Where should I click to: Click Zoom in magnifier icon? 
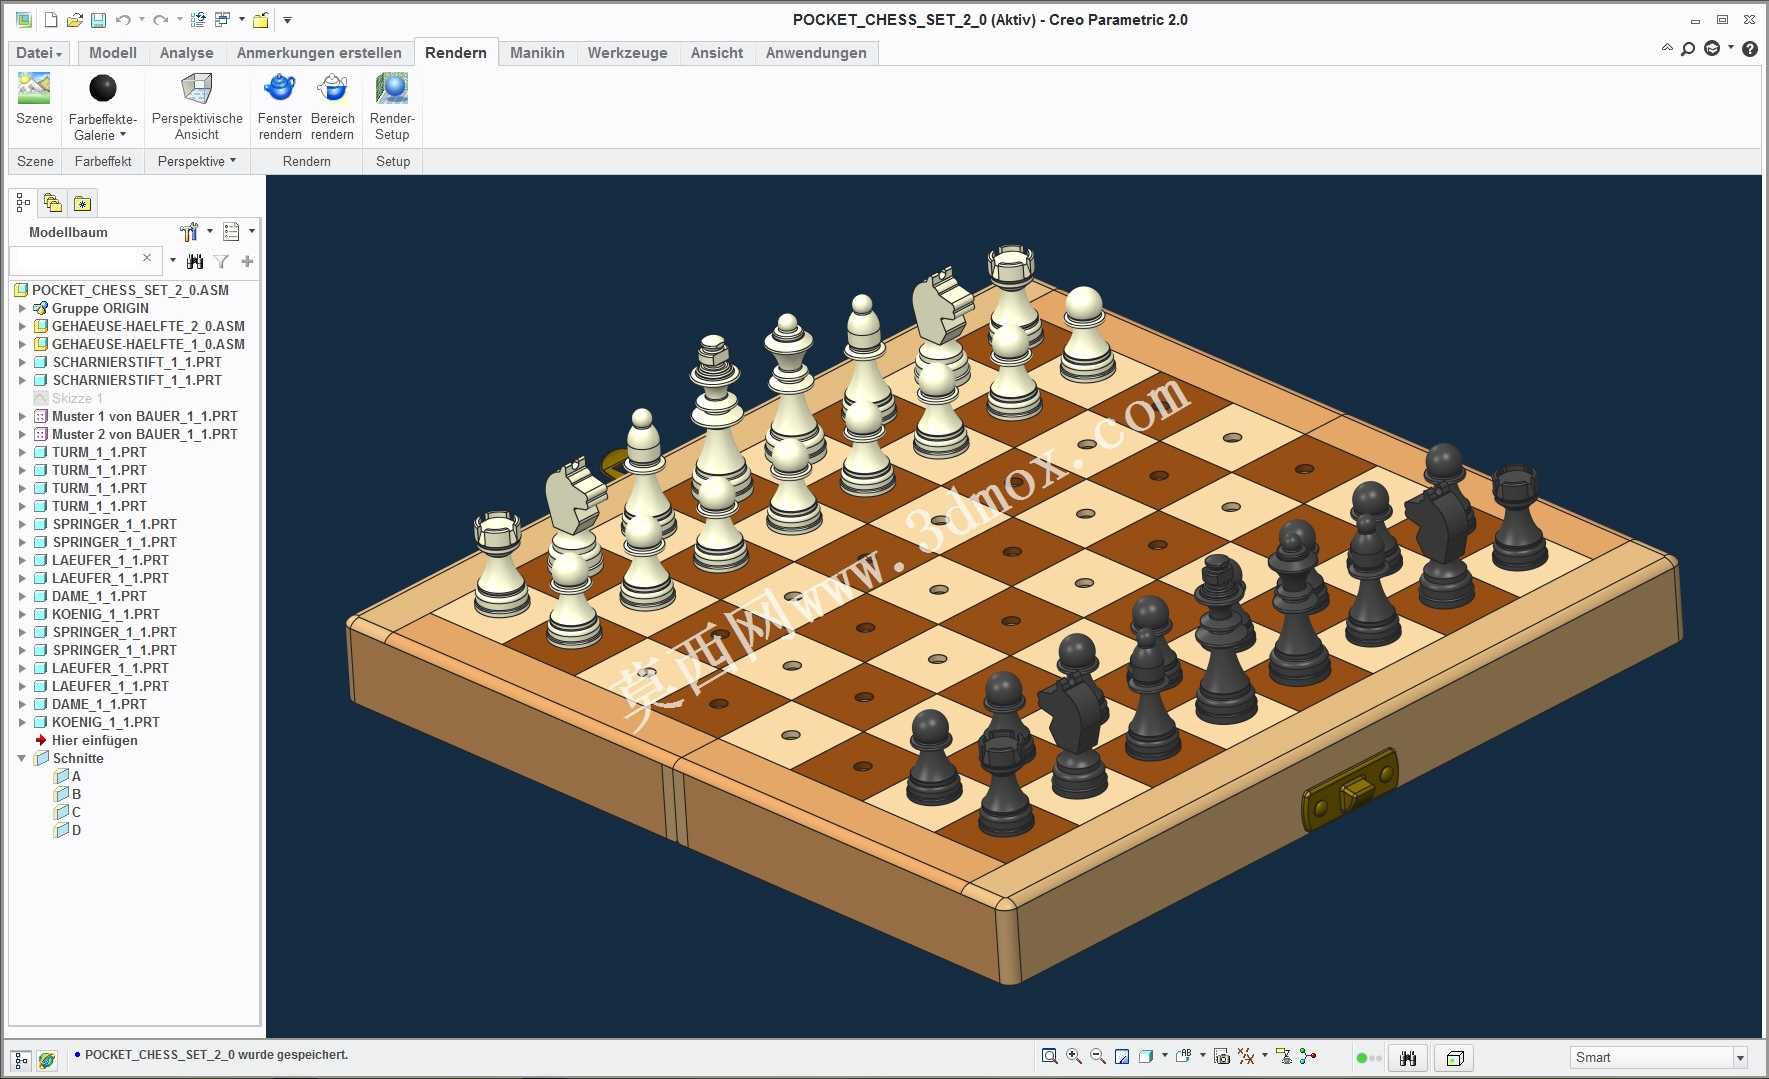click(1074, 1056)
